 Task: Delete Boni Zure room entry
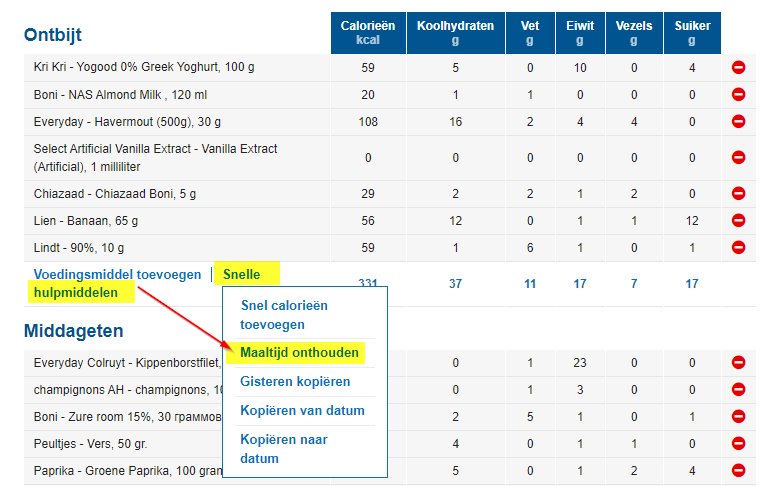coord(739,415)
